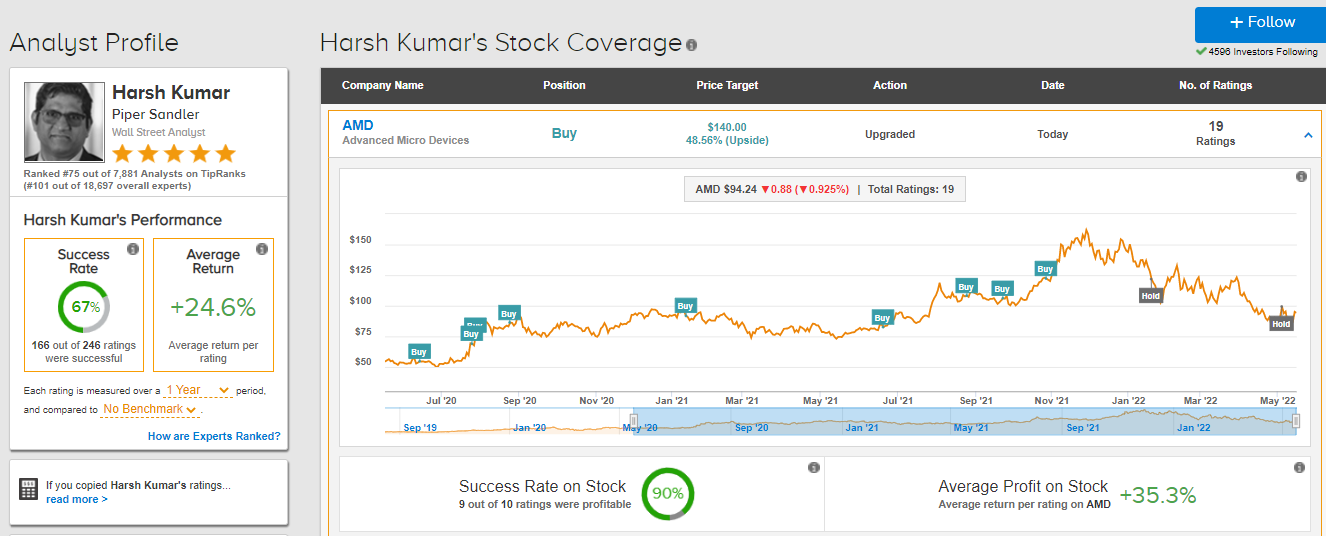
Task: Click the Average Return info icon
Action: tap(262, 249)
